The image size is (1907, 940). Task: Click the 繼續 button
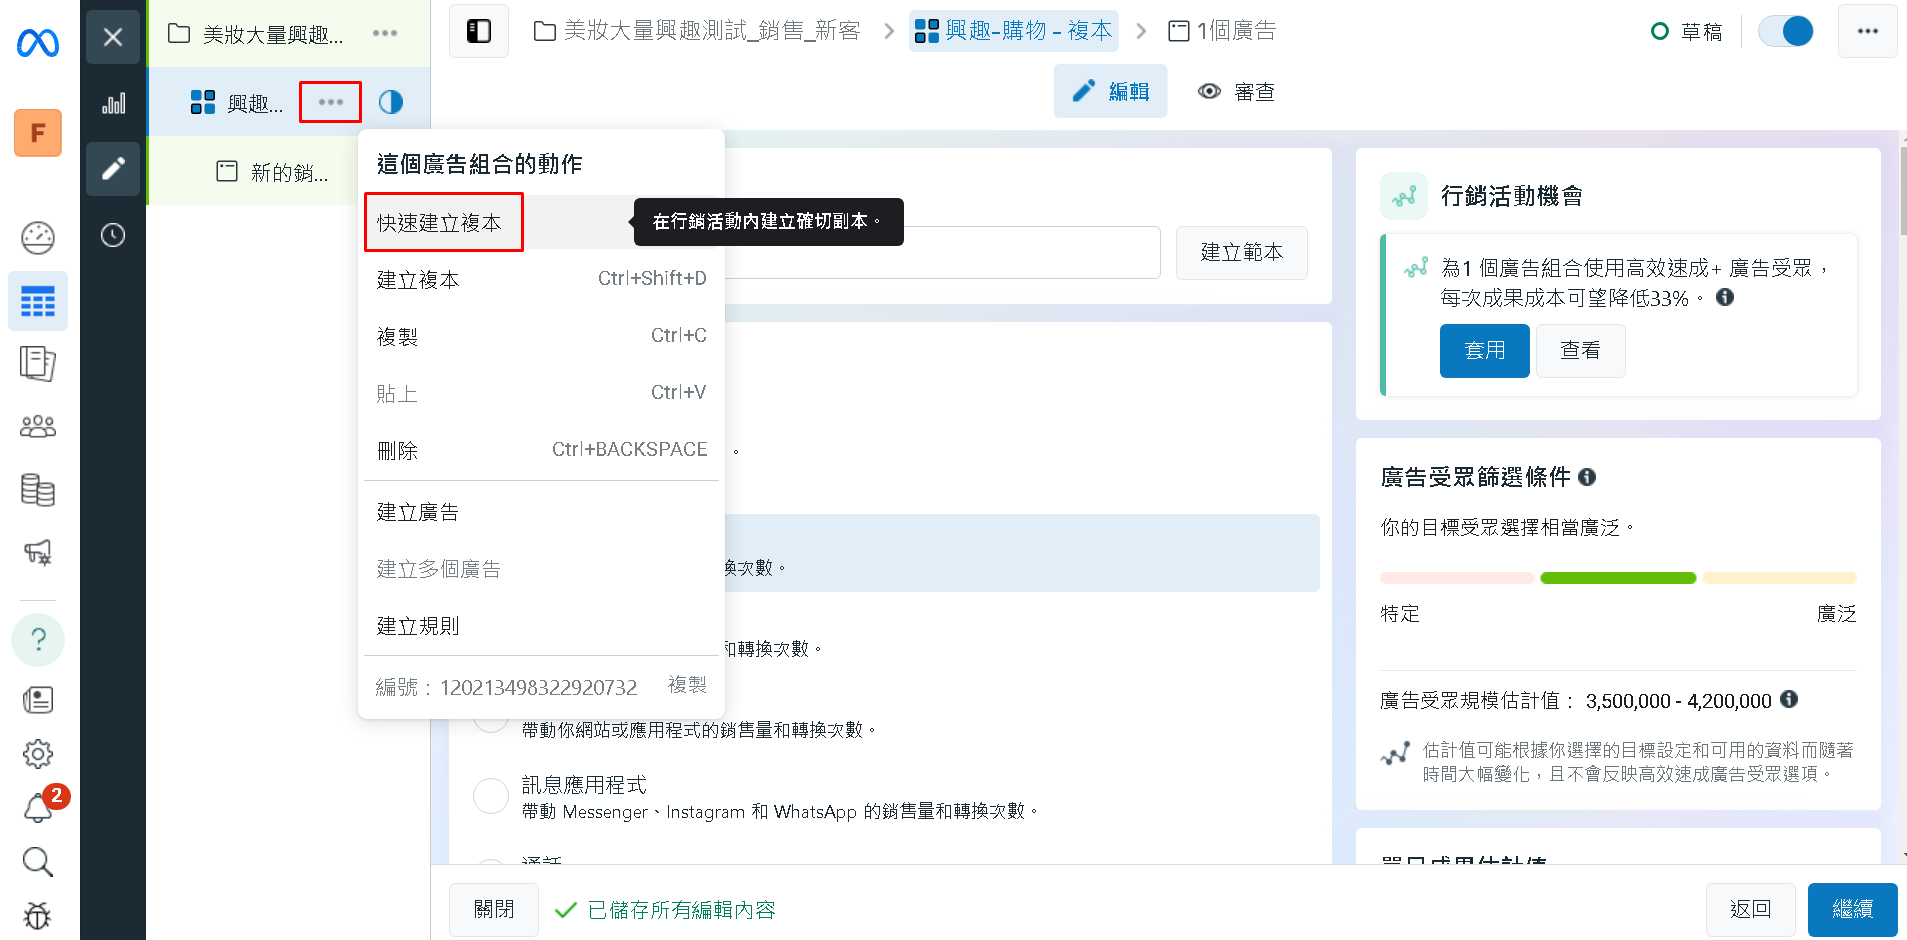click(x=1852, y=909)
